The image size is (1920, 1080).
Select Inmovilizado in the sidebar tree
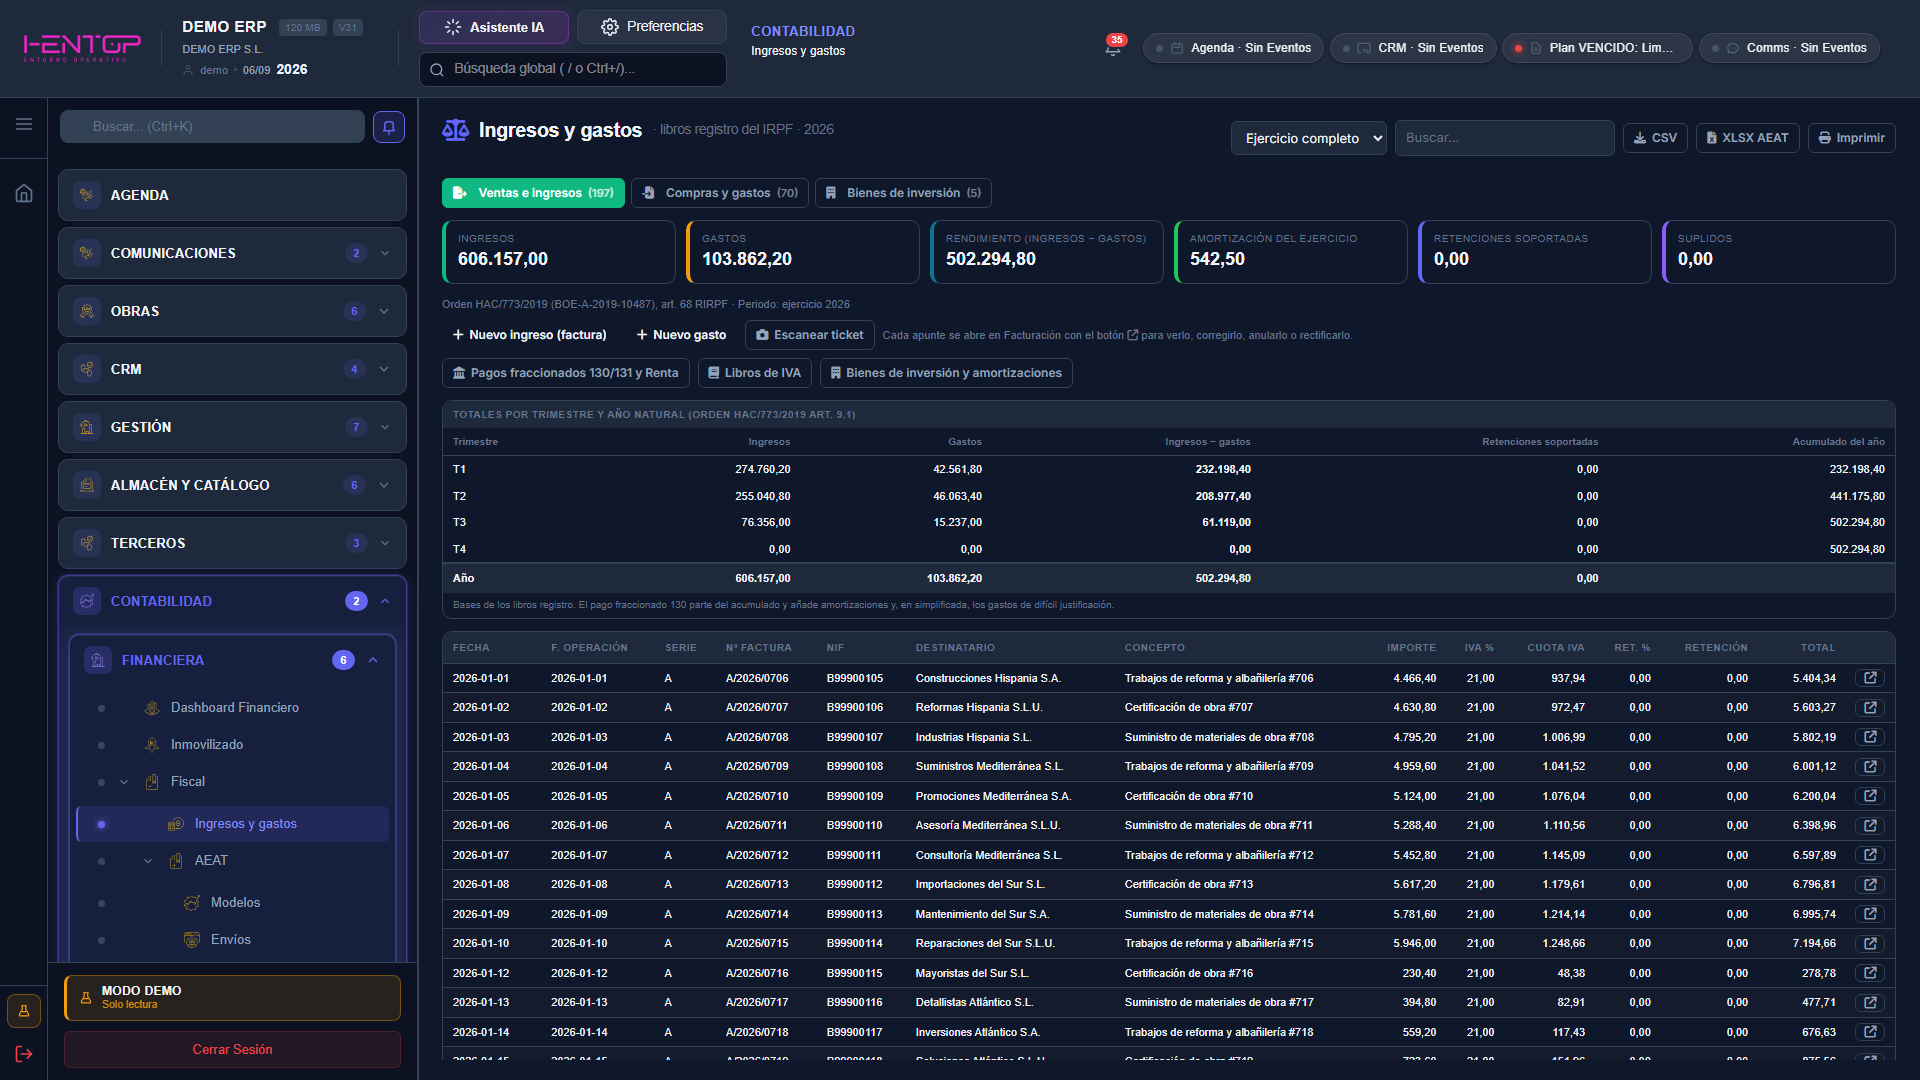click(207, 745)
